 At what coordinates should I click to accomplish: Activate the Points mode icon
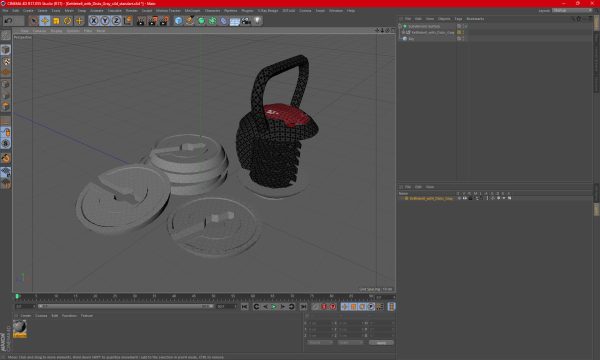(6, 84)
